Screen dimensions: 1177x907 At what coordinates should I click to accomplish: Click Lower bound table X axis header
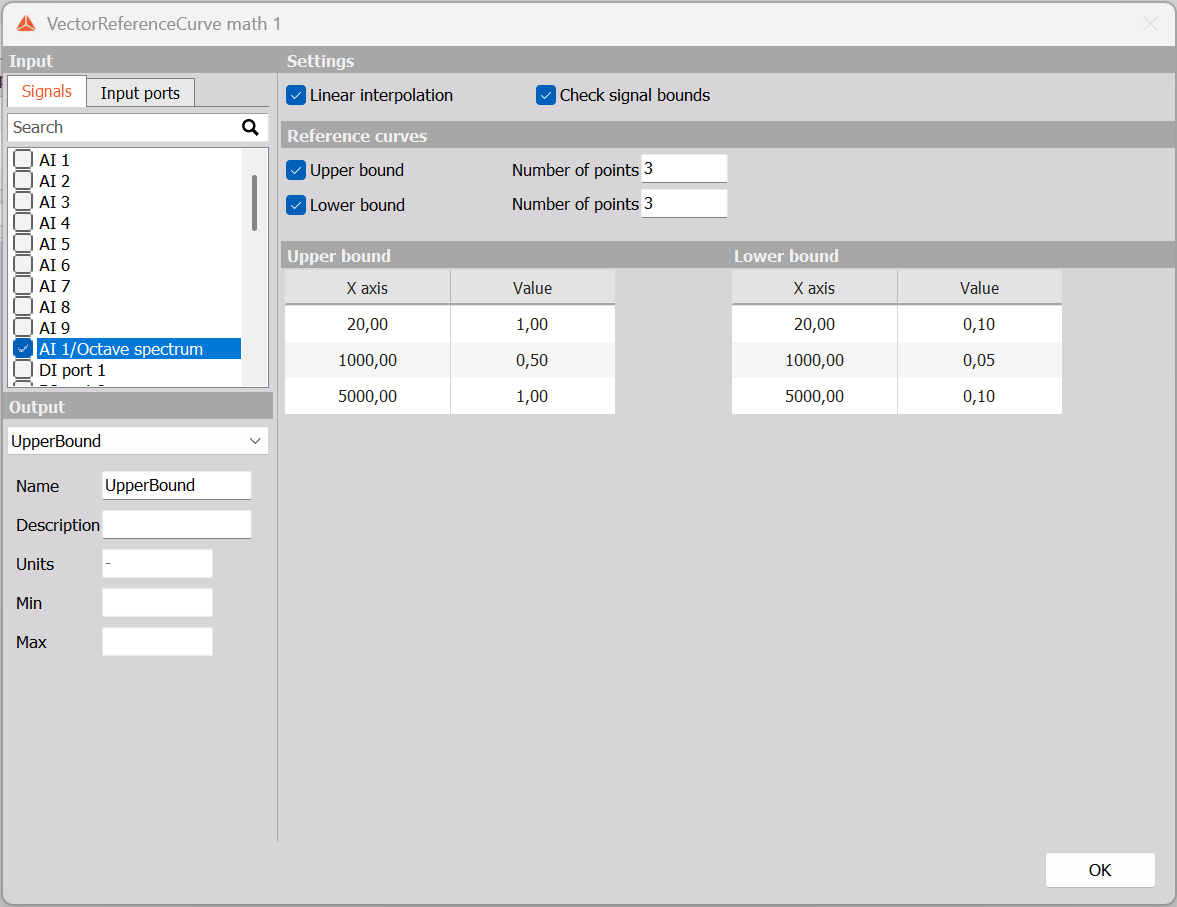(814, 288)
